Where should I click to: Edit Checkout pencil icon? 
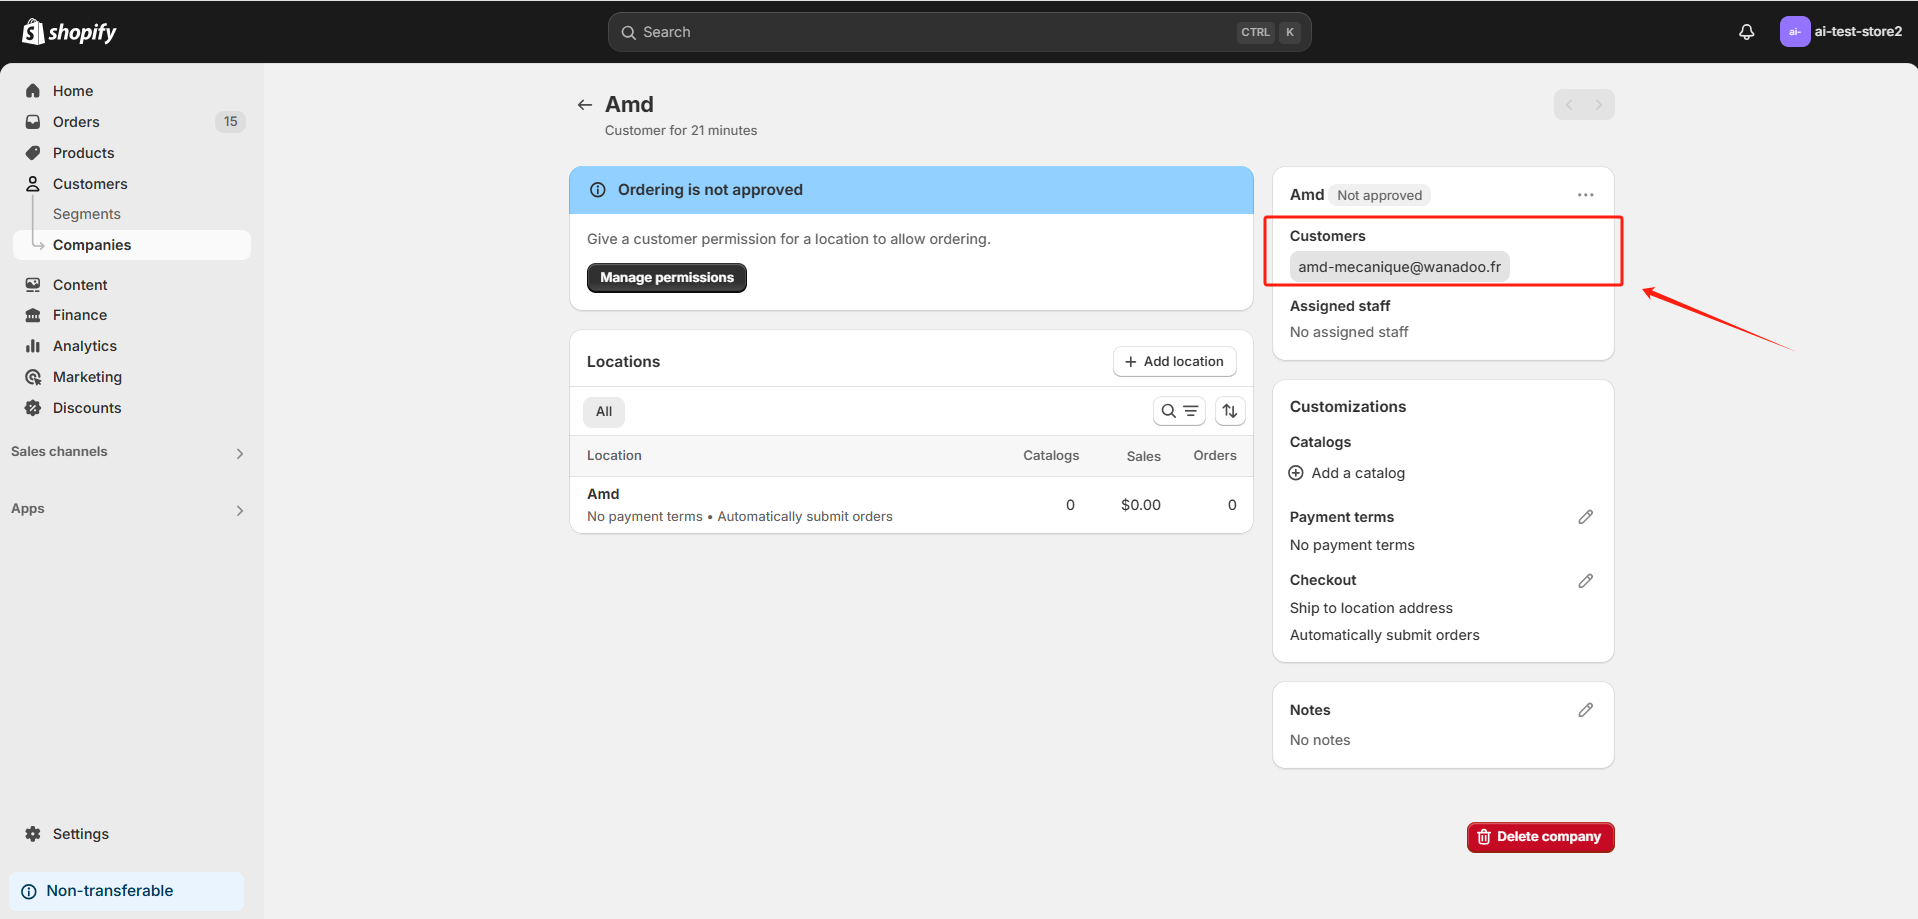(1586, 581)
